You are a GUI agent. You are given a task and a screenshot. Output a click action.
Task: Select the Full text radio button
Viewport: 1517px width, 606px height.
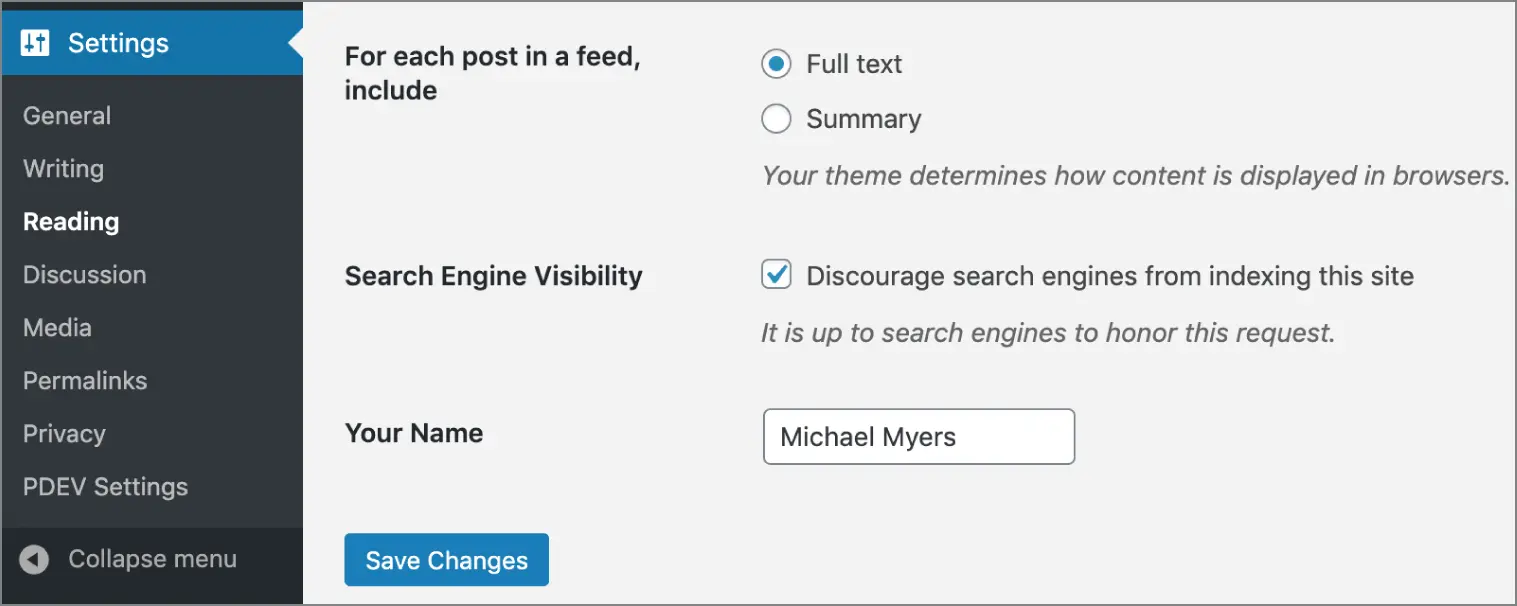pos(776,63)
